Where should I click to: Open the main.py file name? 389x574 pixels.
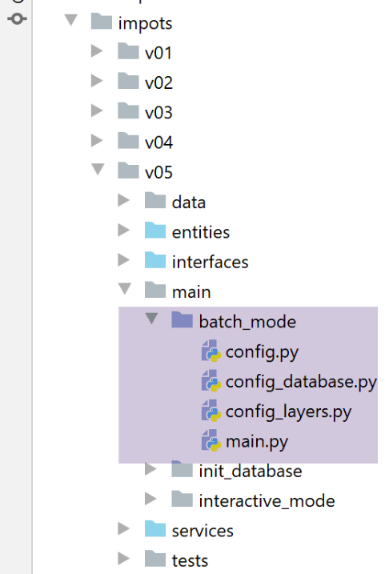click(257, 443)
